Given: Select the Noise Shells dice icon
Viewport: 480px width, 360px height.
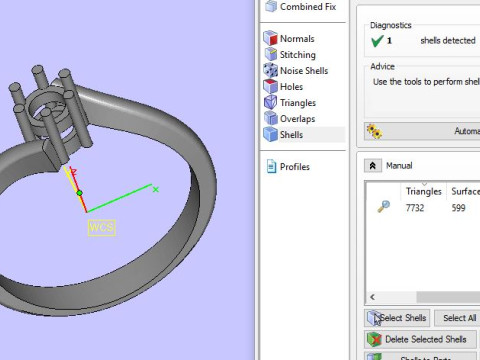Looking at the screenshot, I should (270, 70).
